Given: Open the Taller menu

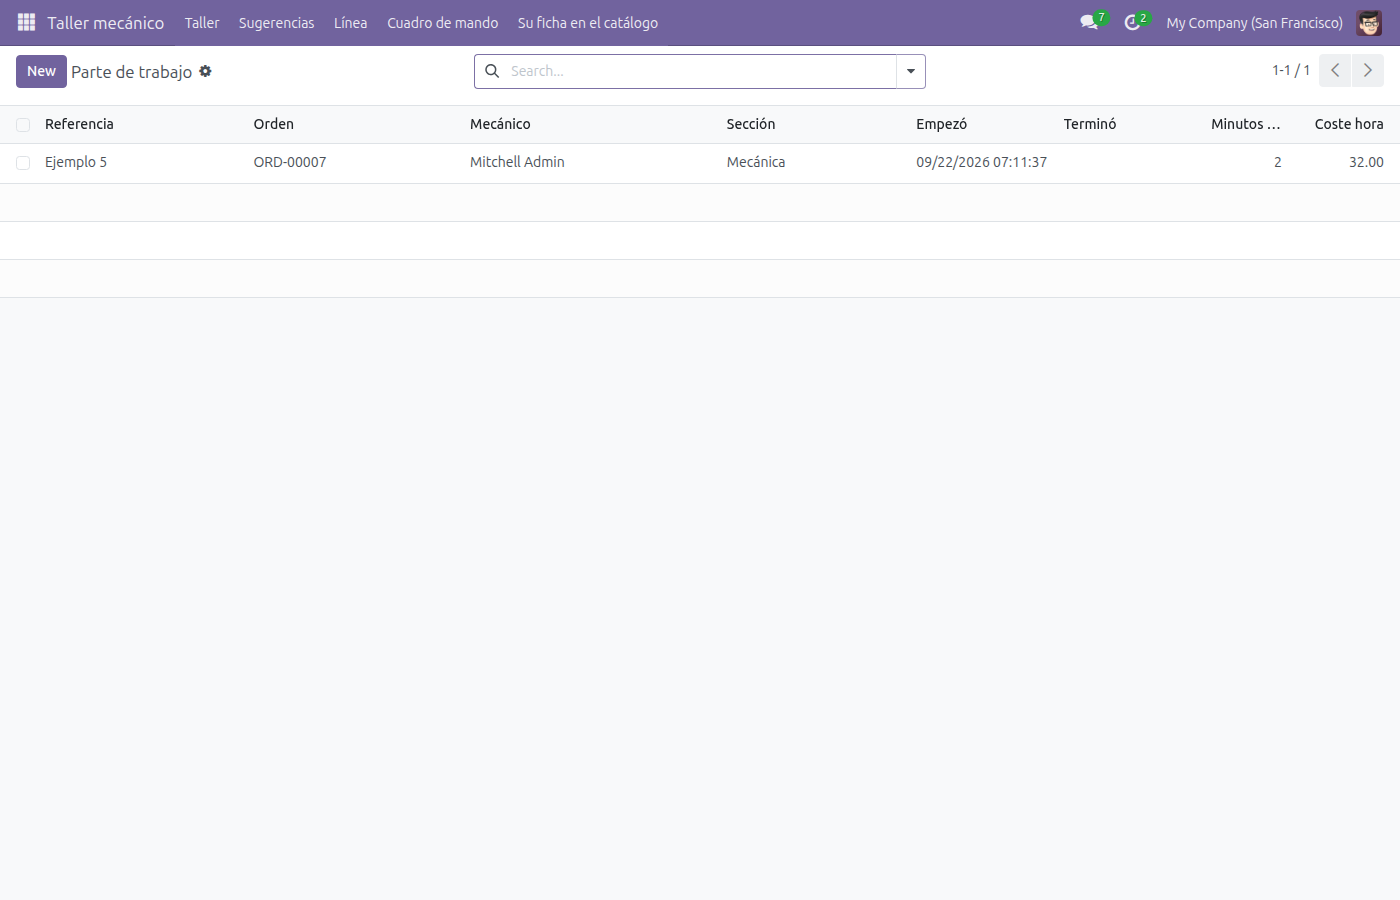Looking at the screenshot, I should click(x=202, y=22).
